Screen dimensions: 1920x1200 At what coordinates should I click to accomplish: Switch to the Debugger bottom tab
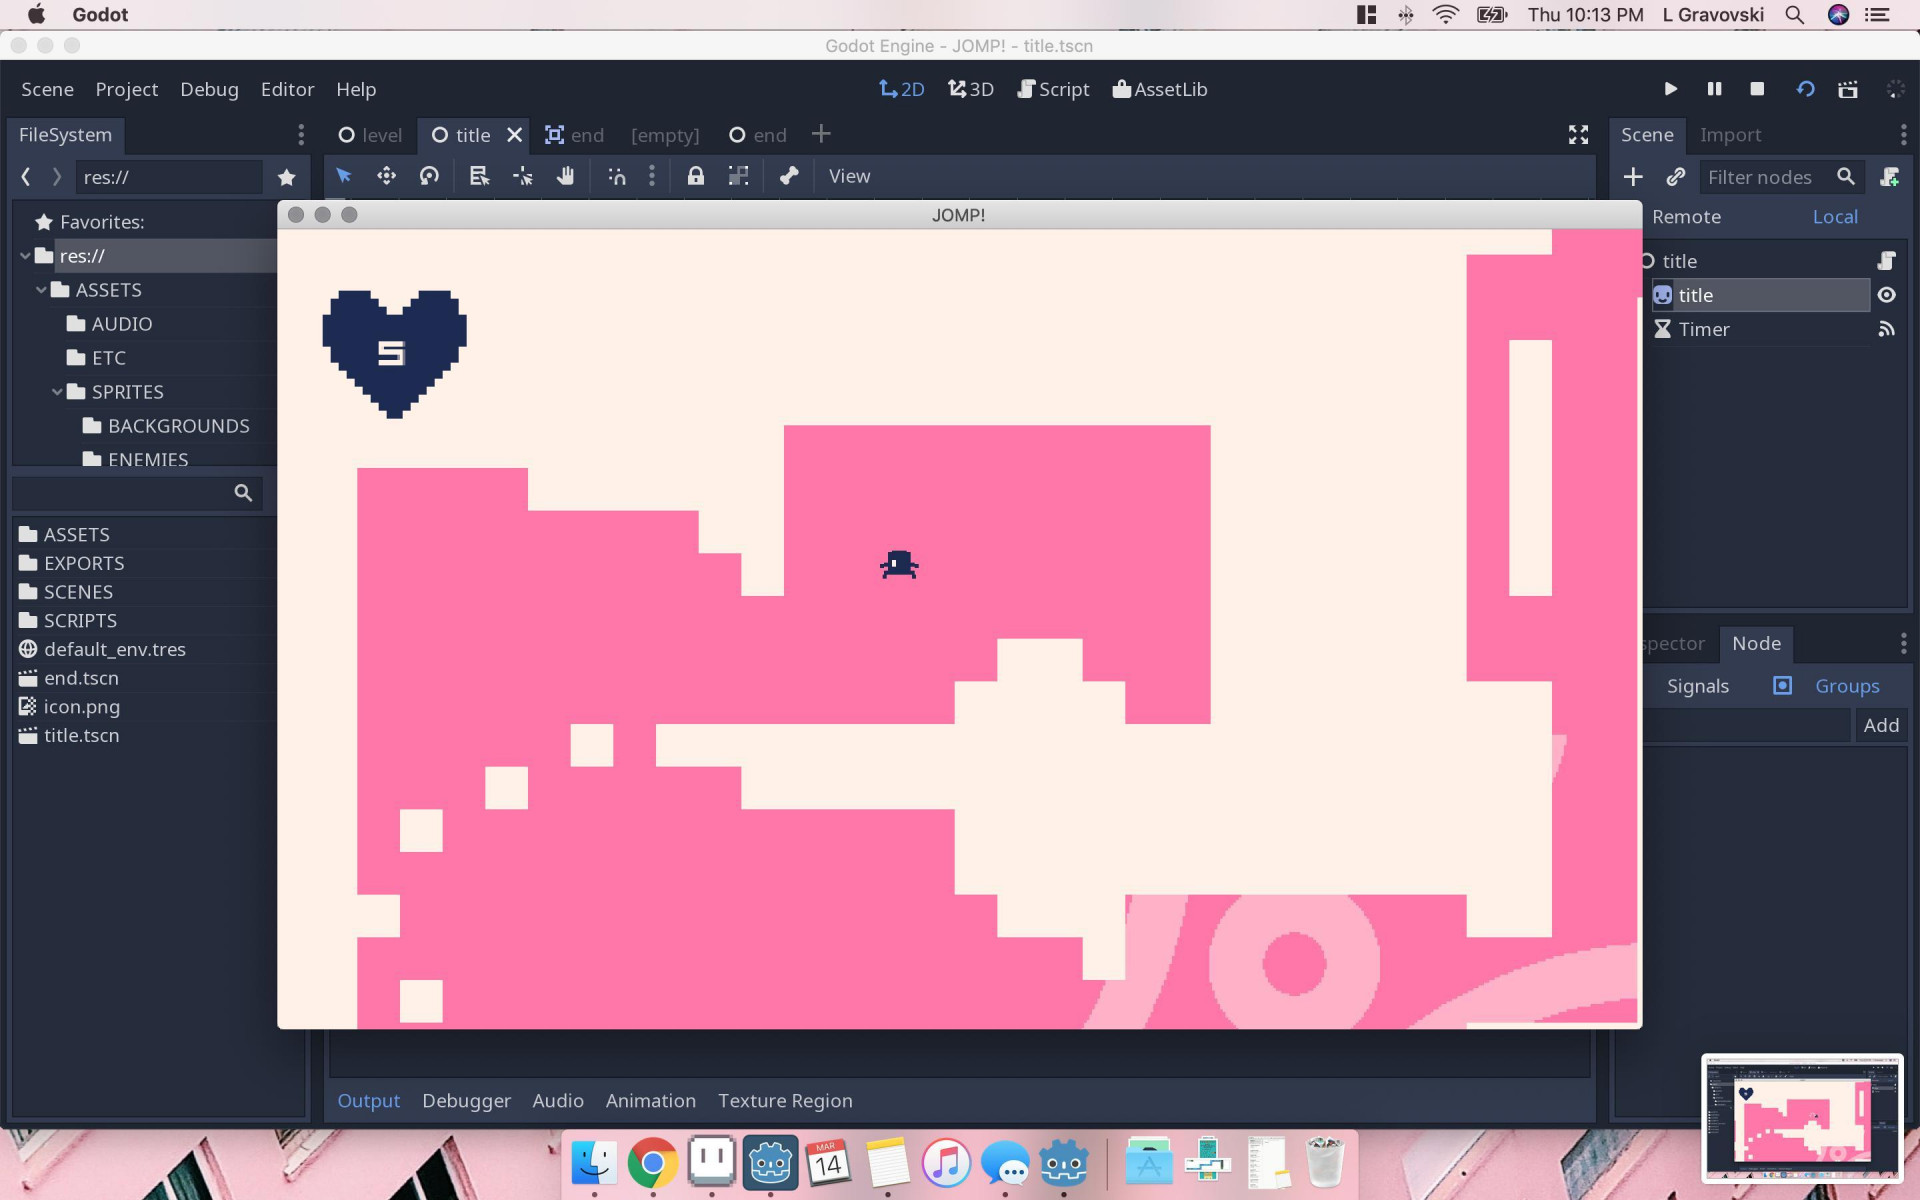tap(466, 1100)
